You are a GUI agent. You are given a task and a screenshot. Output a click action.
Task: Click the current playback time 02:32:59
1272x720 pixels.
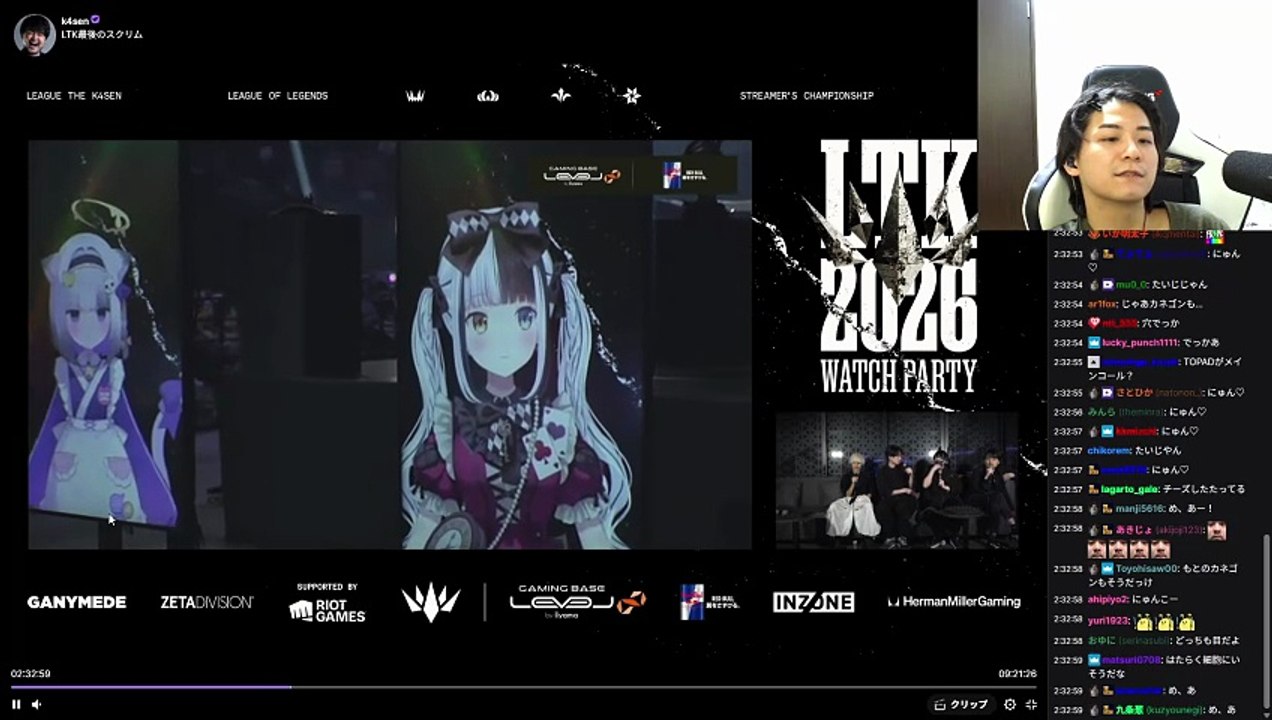pos(31,673)
